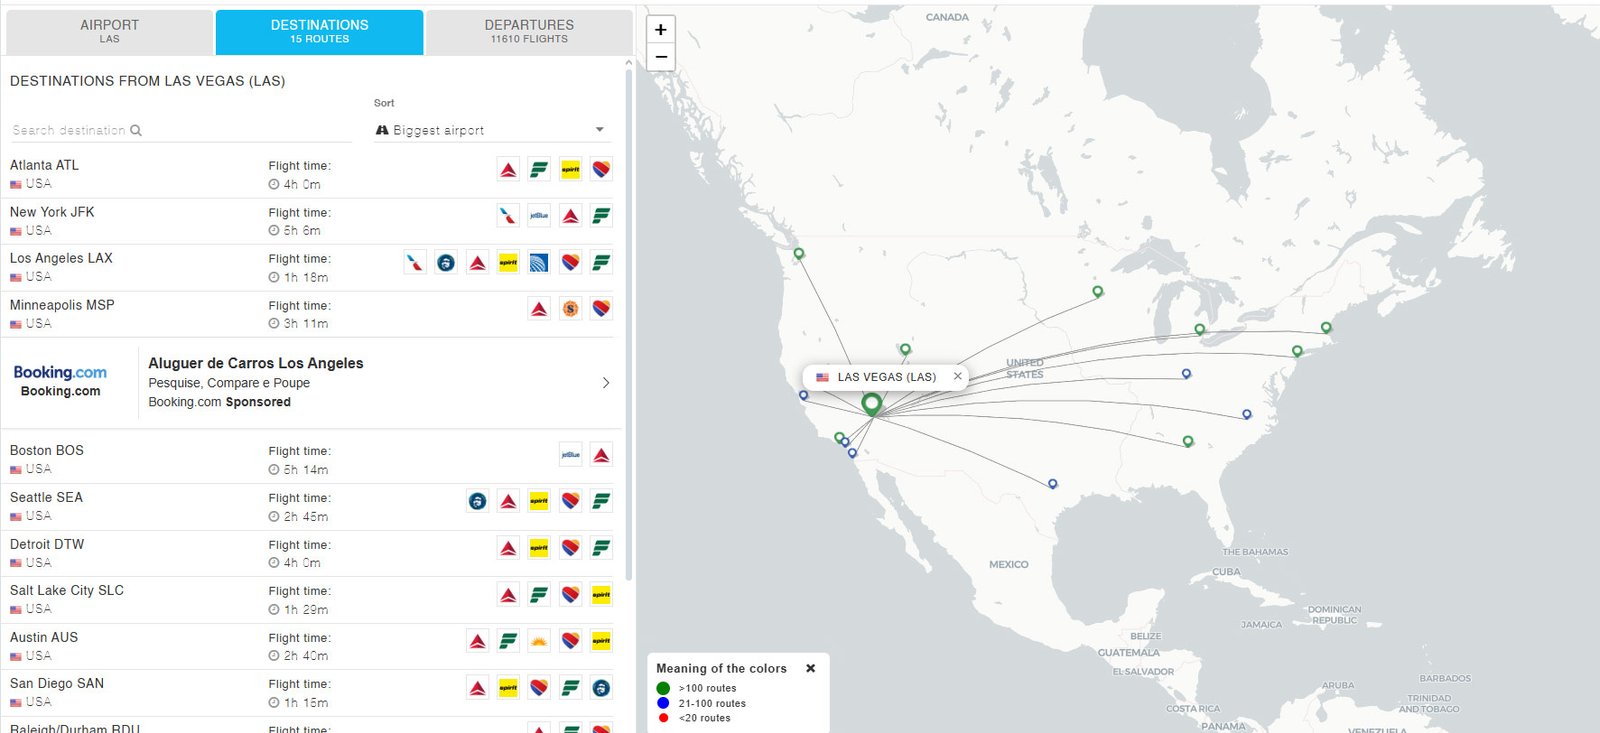The image size is (1600, 733).
Task: Open Seattle SEA destination
Action: pos(311,506)
